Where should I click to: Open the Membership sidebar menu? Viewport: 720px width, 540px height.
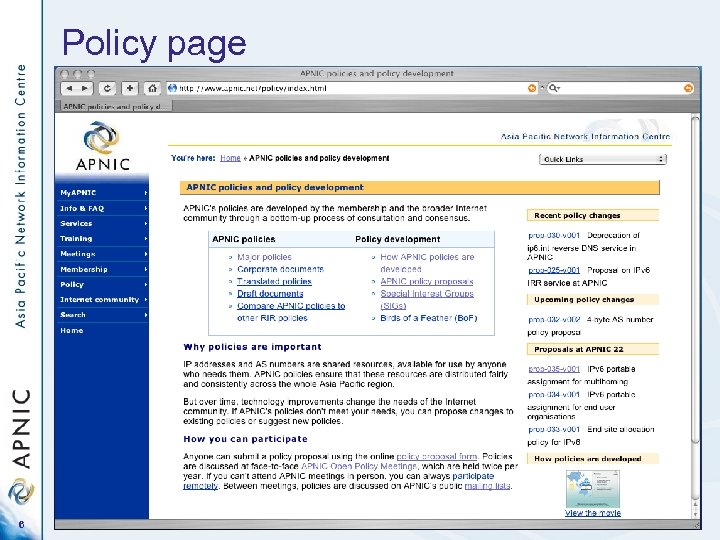click(101, 269)
